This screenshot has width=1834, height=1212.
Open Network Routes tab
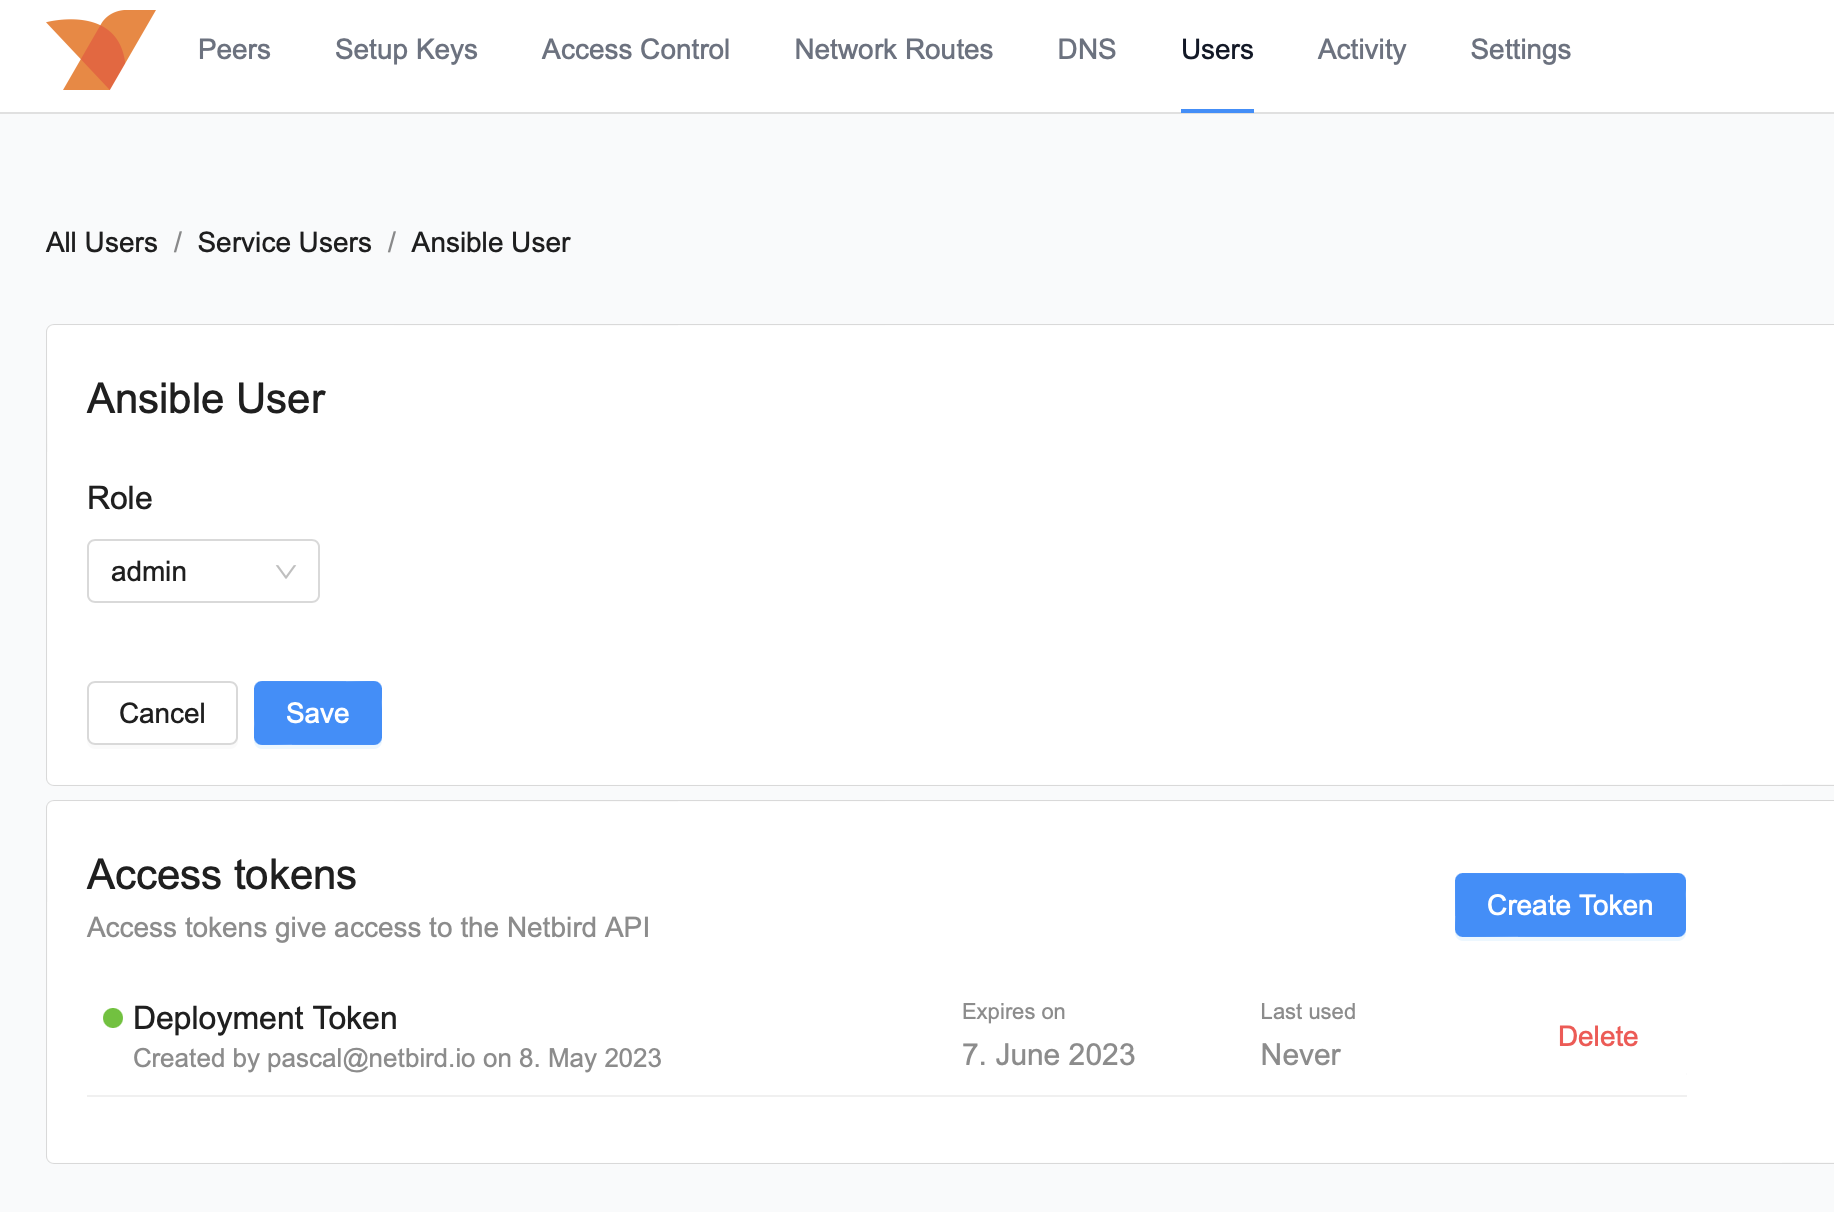[893, 50]
